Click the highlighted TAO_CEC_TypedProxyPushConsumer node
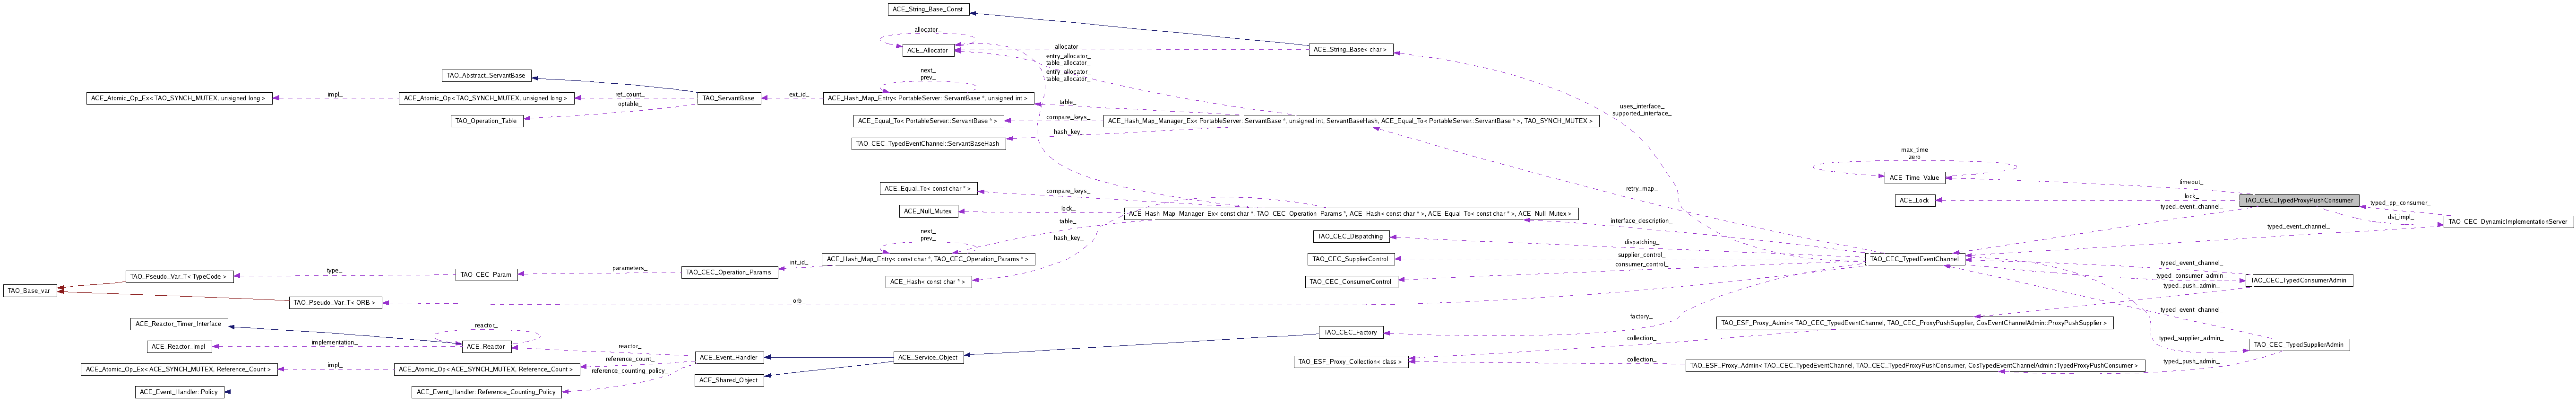 point(2299,200)
